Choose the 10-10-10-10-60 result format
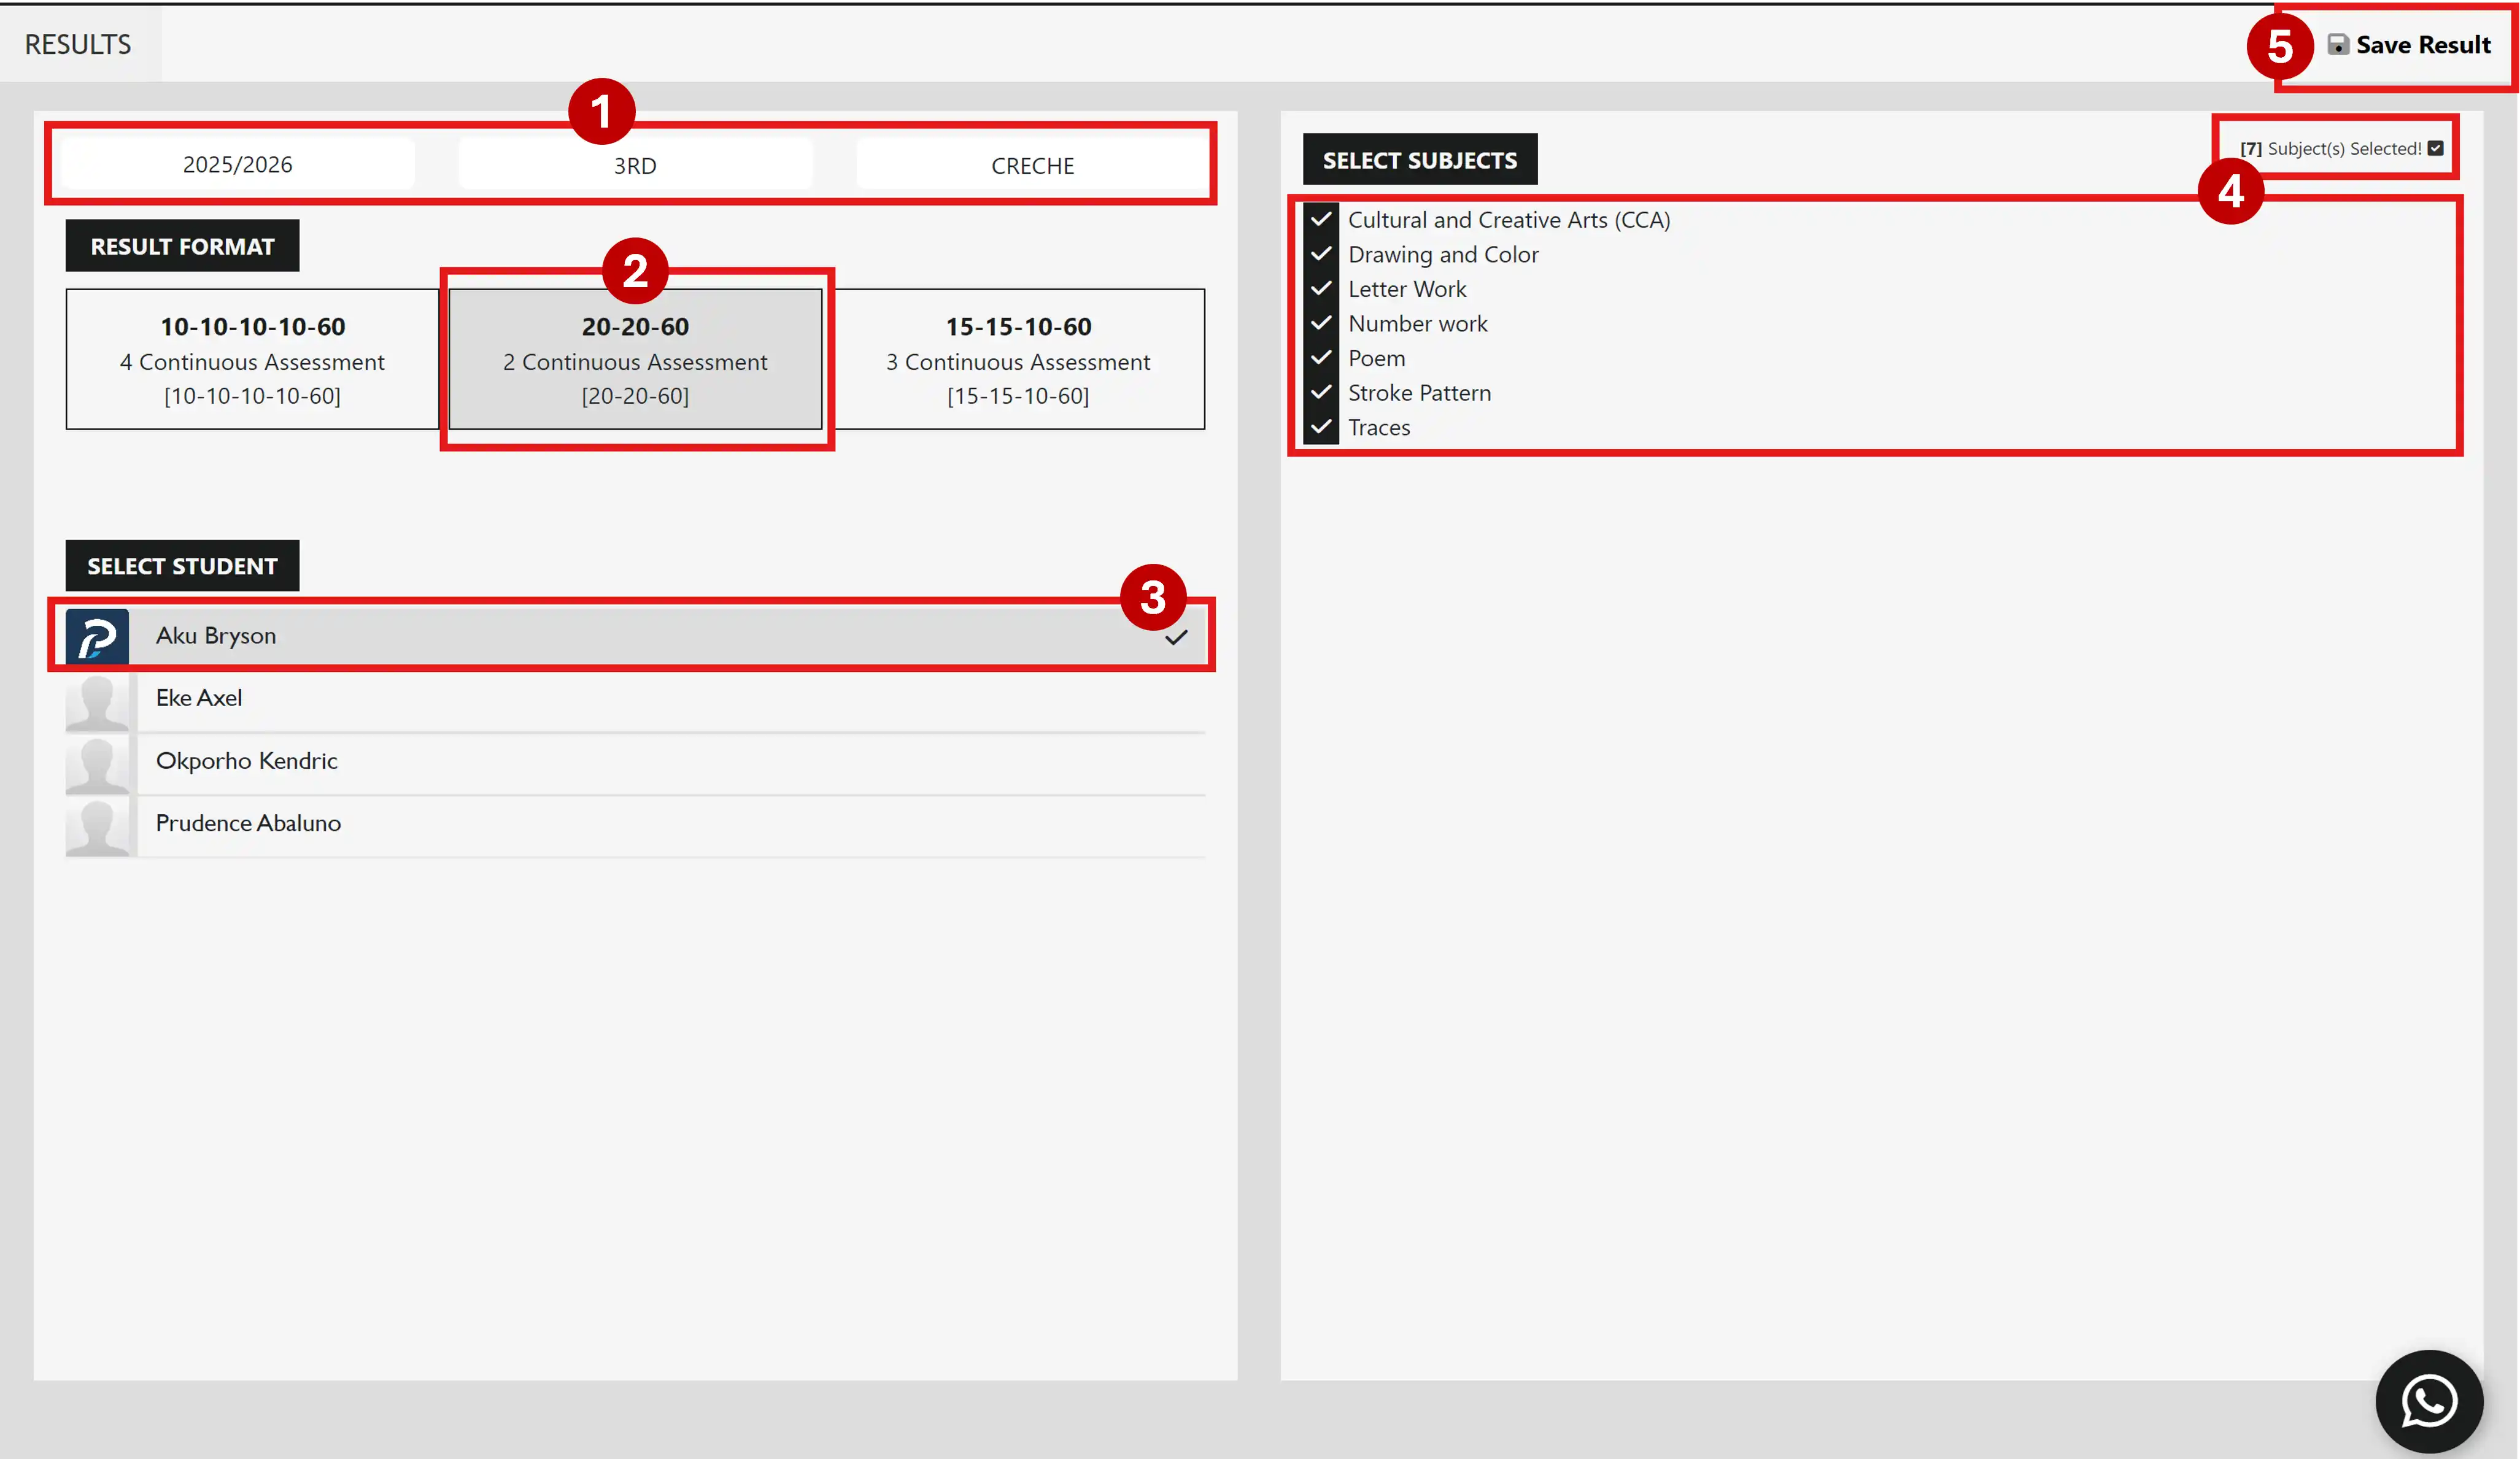 click(x=253, y=359)
